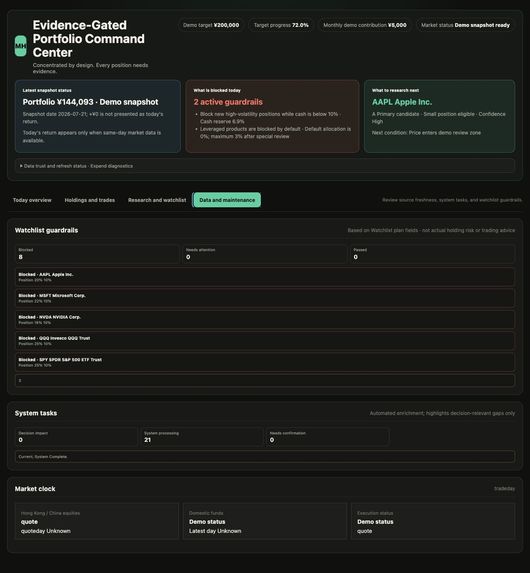Select the System processing 21 tile
The width and height of the screenshot is (530, 573).
(x=202, y=437)
